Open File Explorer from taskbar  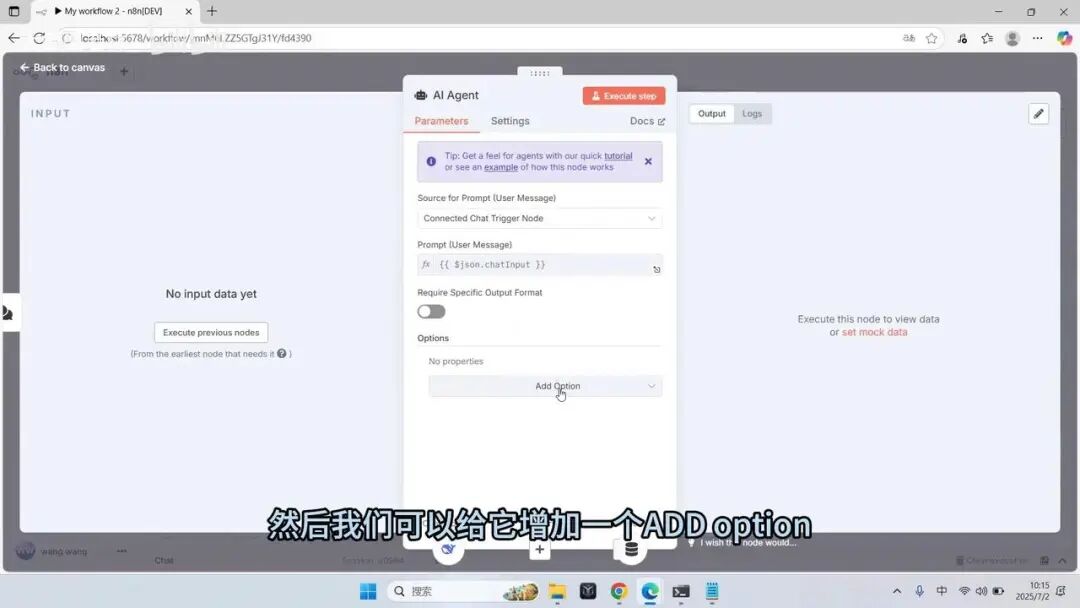pyautogui.click(x=557, y=591)
